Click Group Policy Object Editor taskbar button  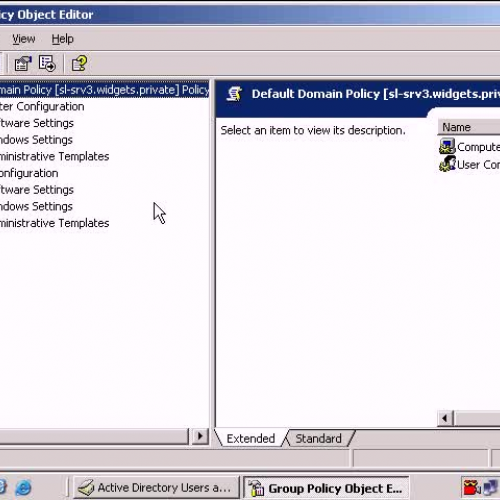pyautogui.click(x=326, y=488)
